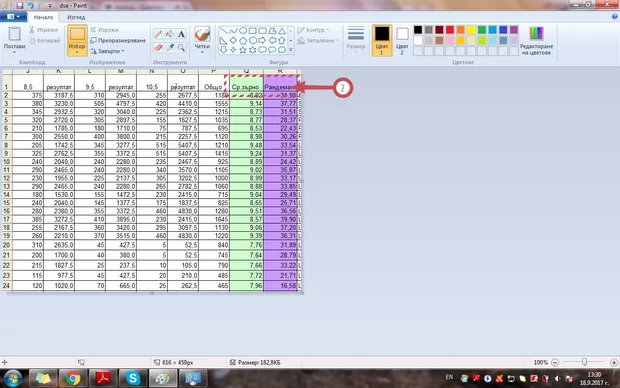Click the Paste (Постави) clipboard icon
The height and width of the screenshot is (388, 620).
(14, 34)
